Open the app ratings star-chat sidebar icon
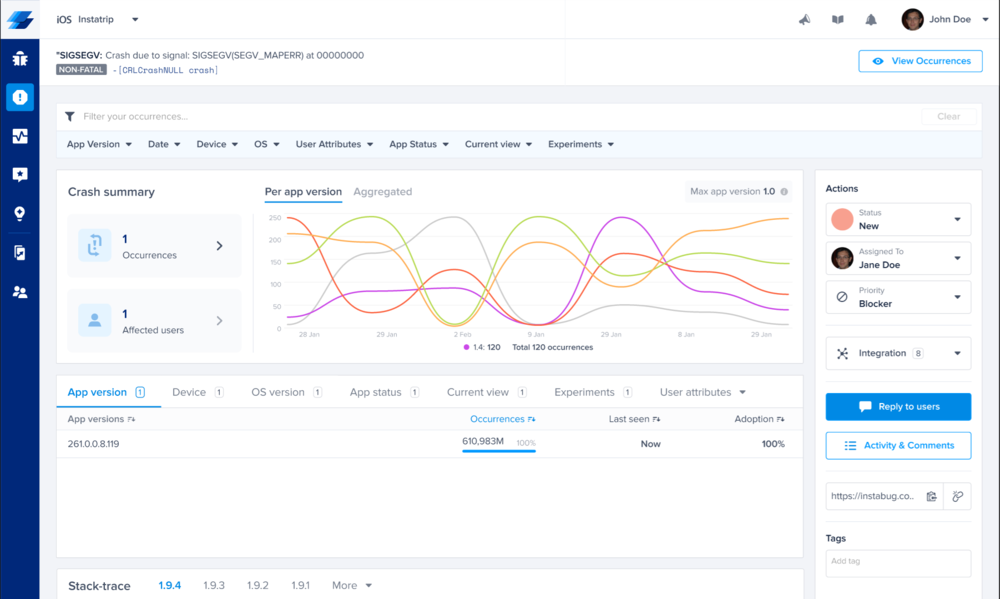Image resolution: width=1000 pixels, height=599 pixels. pyautogui.click(x=20, y=175)
